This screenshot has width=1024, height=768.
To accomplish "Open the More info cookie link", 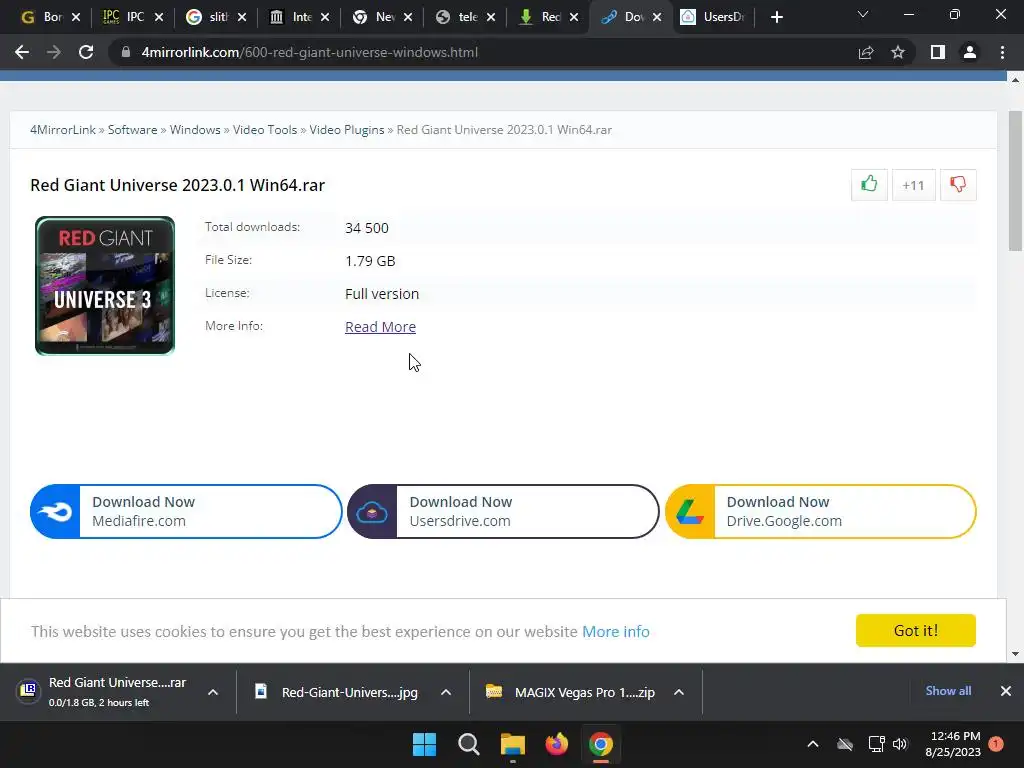I will point(616,632).
